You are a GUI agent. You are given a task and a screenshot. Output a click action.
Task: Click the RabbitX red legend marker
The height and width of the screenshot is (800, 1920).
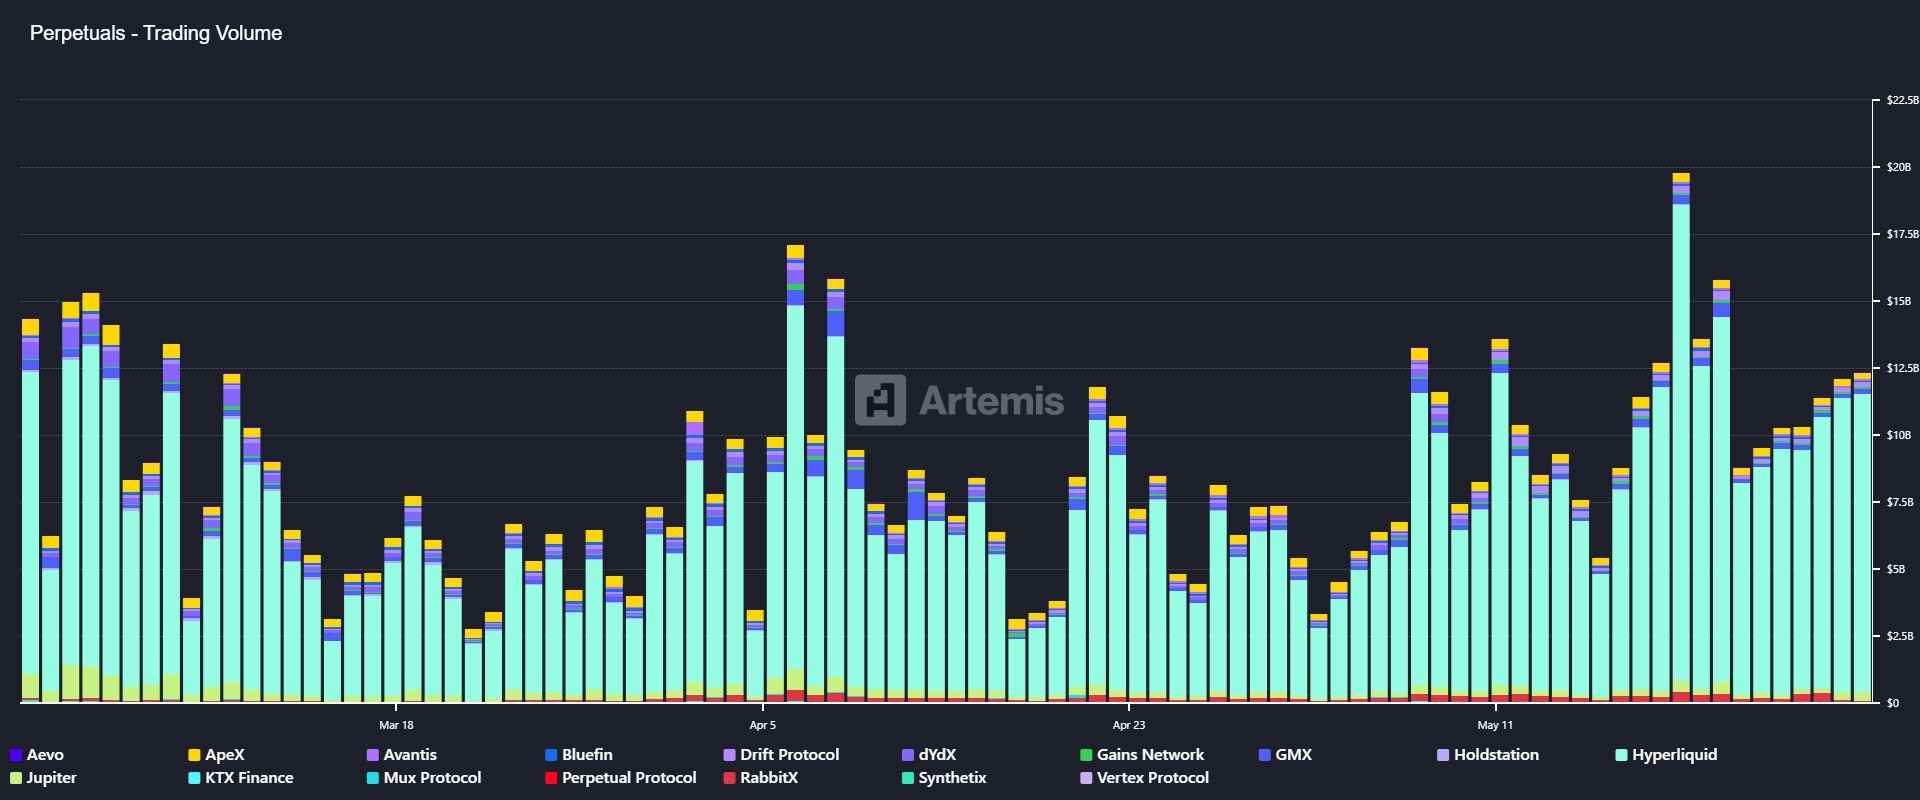729,778
